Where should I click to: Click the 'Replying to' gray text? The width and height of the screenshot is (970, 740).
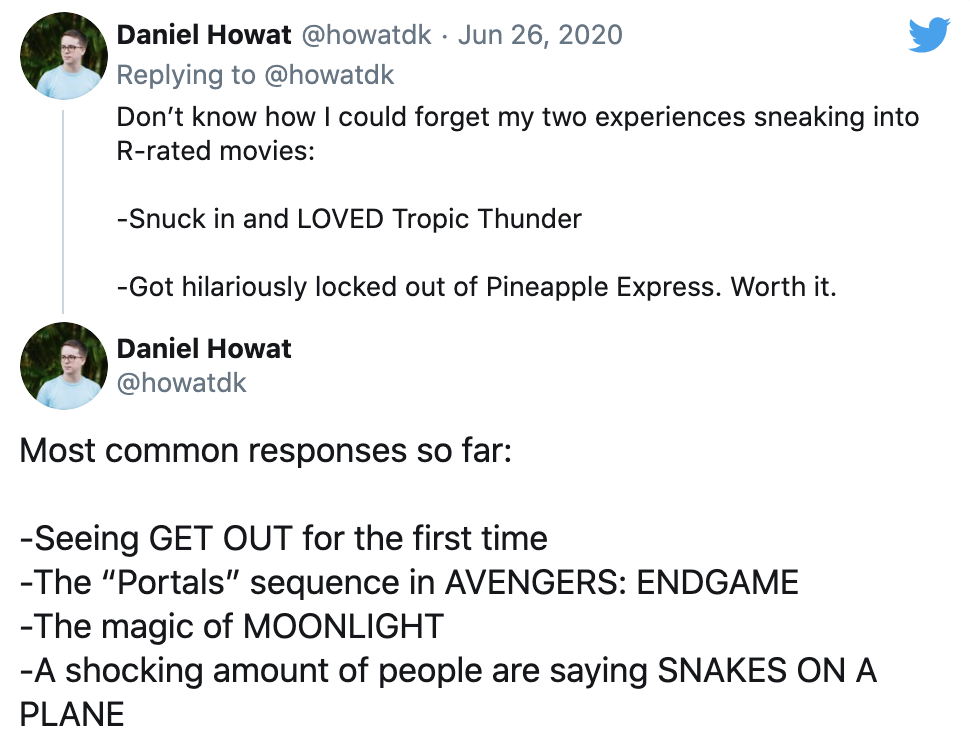pyautogui.click(x=186, y=75)
